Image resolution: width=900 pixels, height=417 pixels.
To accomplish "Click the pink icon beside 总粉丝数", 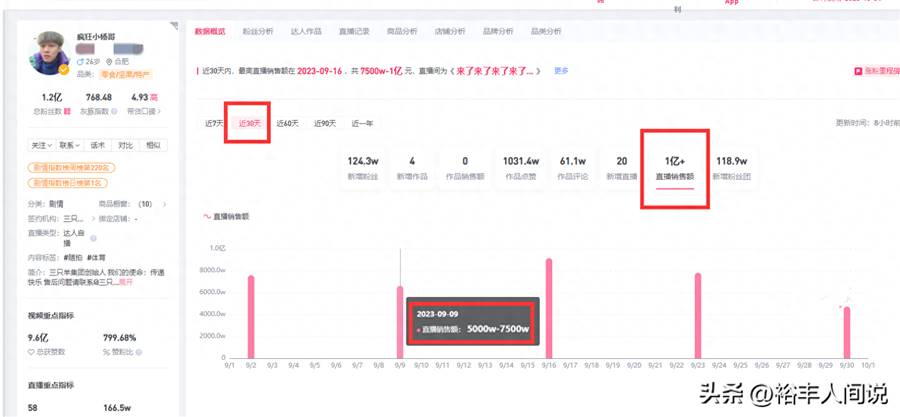I will (x=67, y=111).
